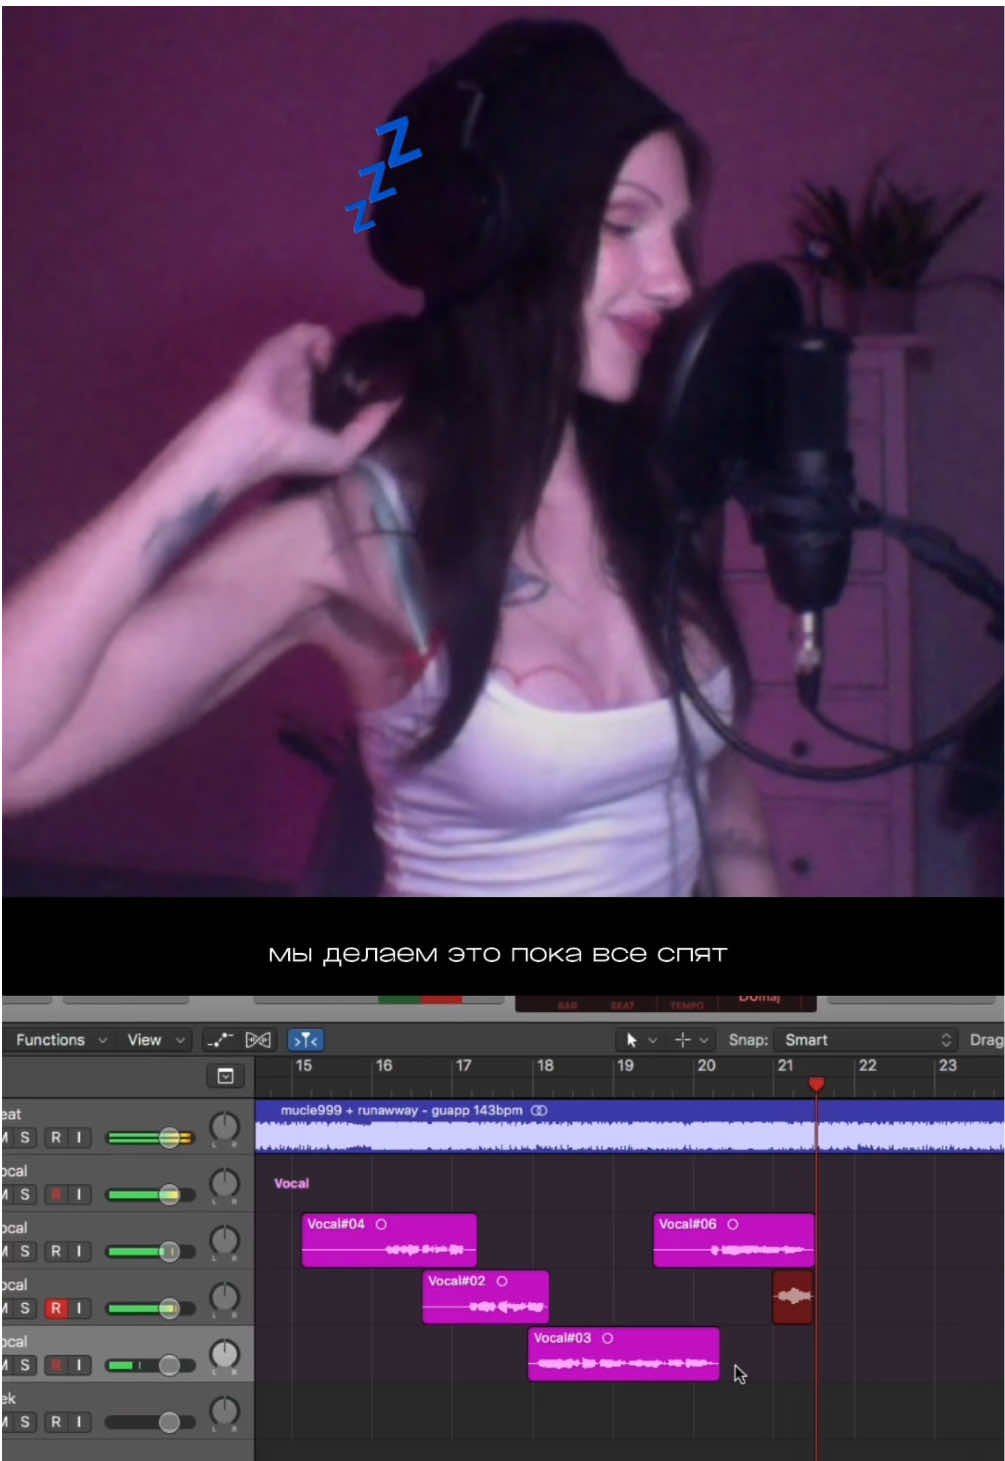Click pan knob of Vocal#04 track
Viewport: 1005px width, 1461px height.
tap(224, 1241)
